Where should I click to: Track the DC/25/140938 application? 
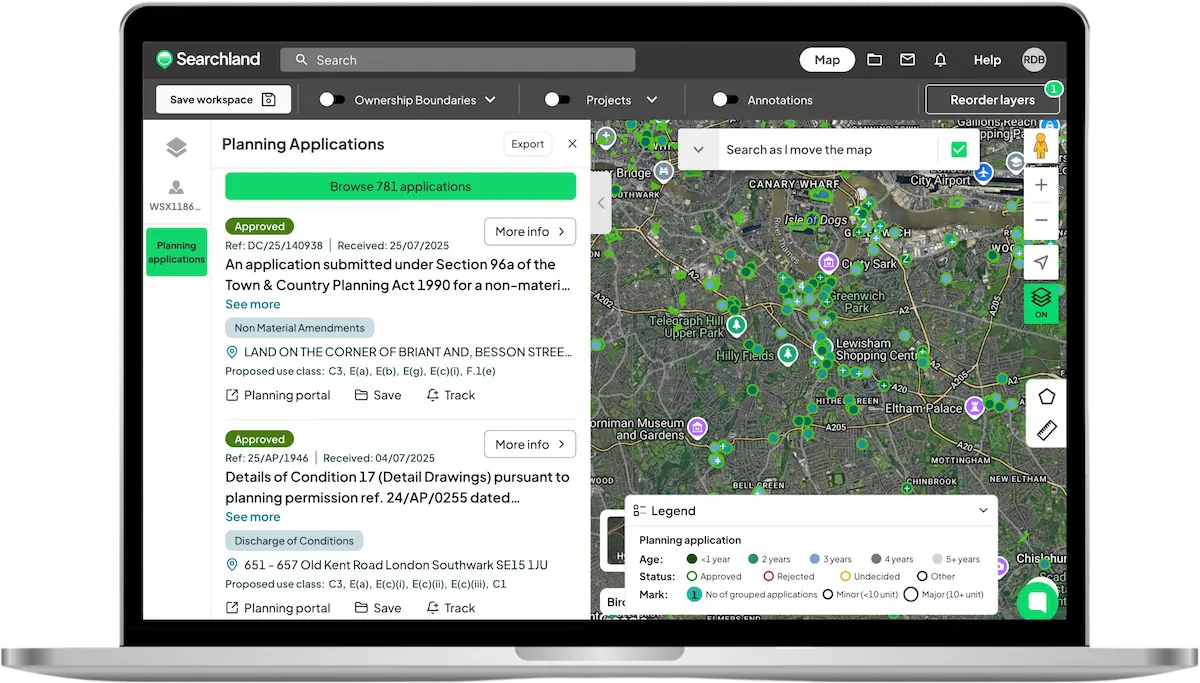click(x=451, y=395)
